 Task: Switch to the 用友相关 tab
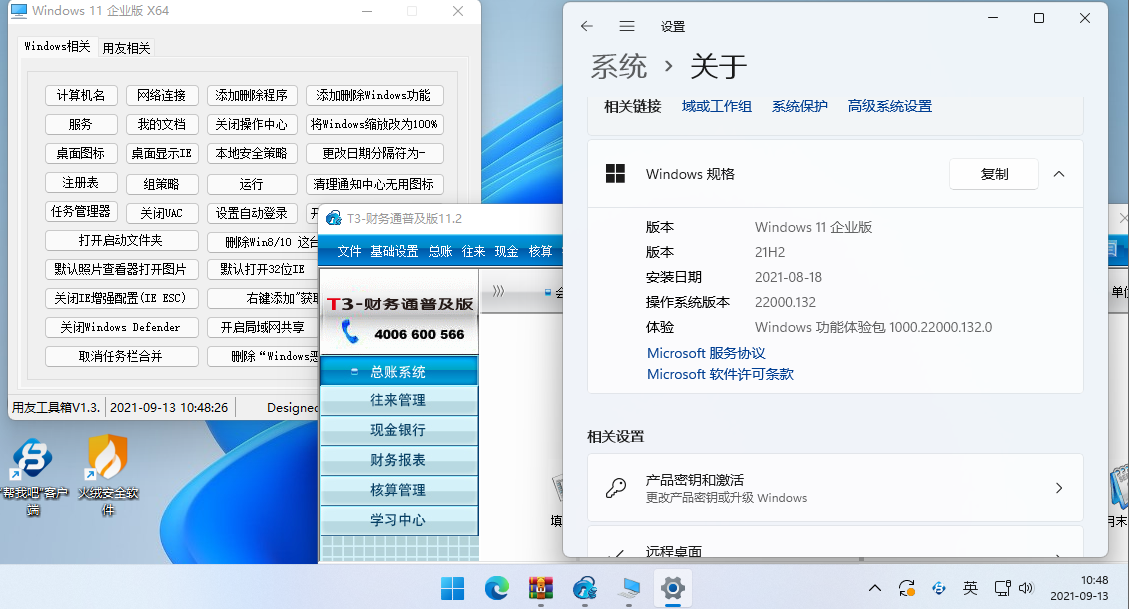[x=126, y=48]
